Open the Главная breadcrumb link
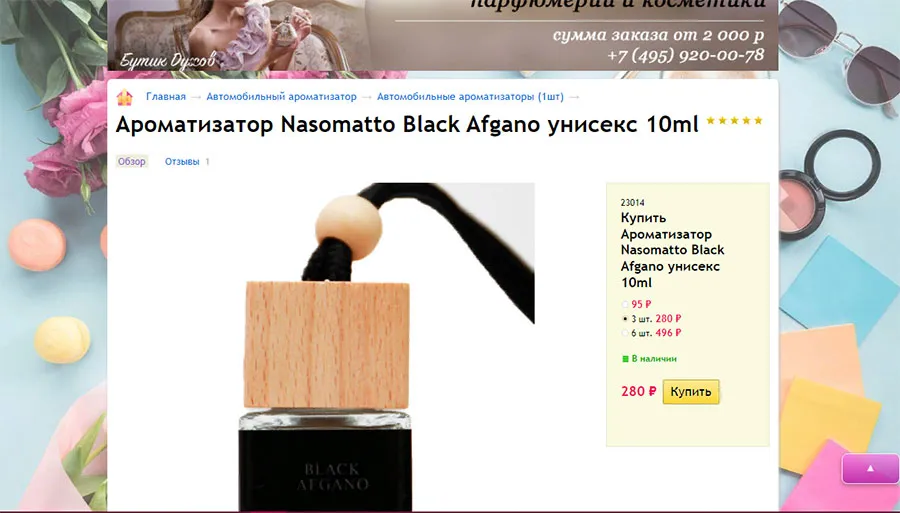This screenshot has height=513, width=900. pyautogui.click(x=166, y=96)
